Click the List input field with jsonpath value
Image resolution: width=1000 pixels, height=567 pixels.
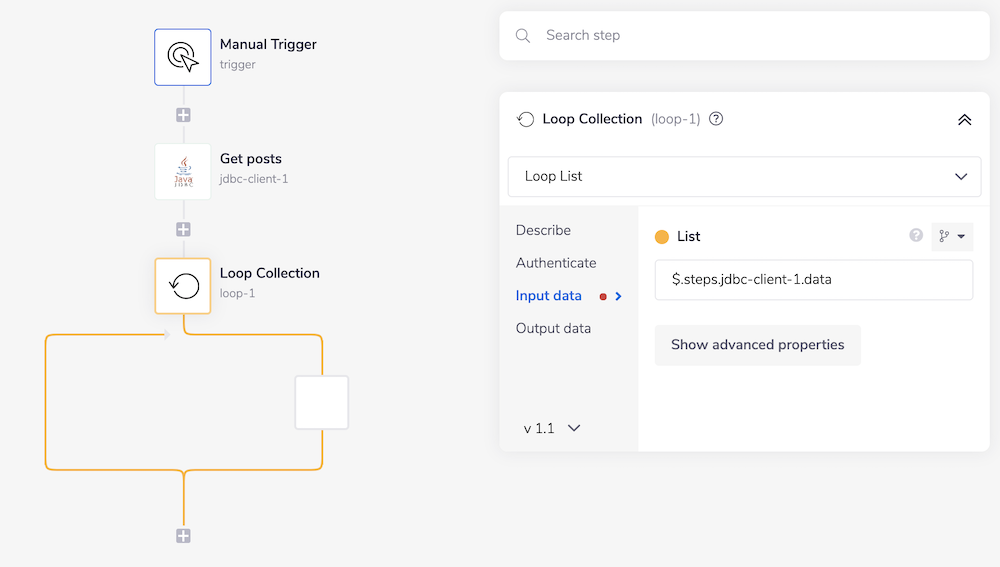click(x=813, y=280)
